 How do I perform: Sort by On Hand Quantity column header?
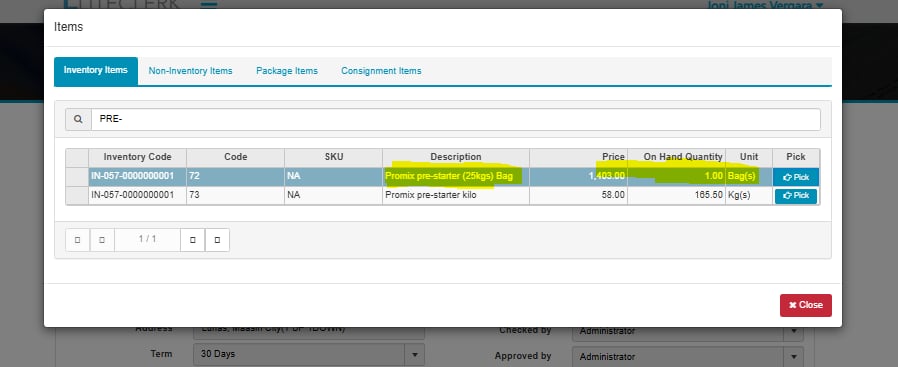tap(676, 157)
